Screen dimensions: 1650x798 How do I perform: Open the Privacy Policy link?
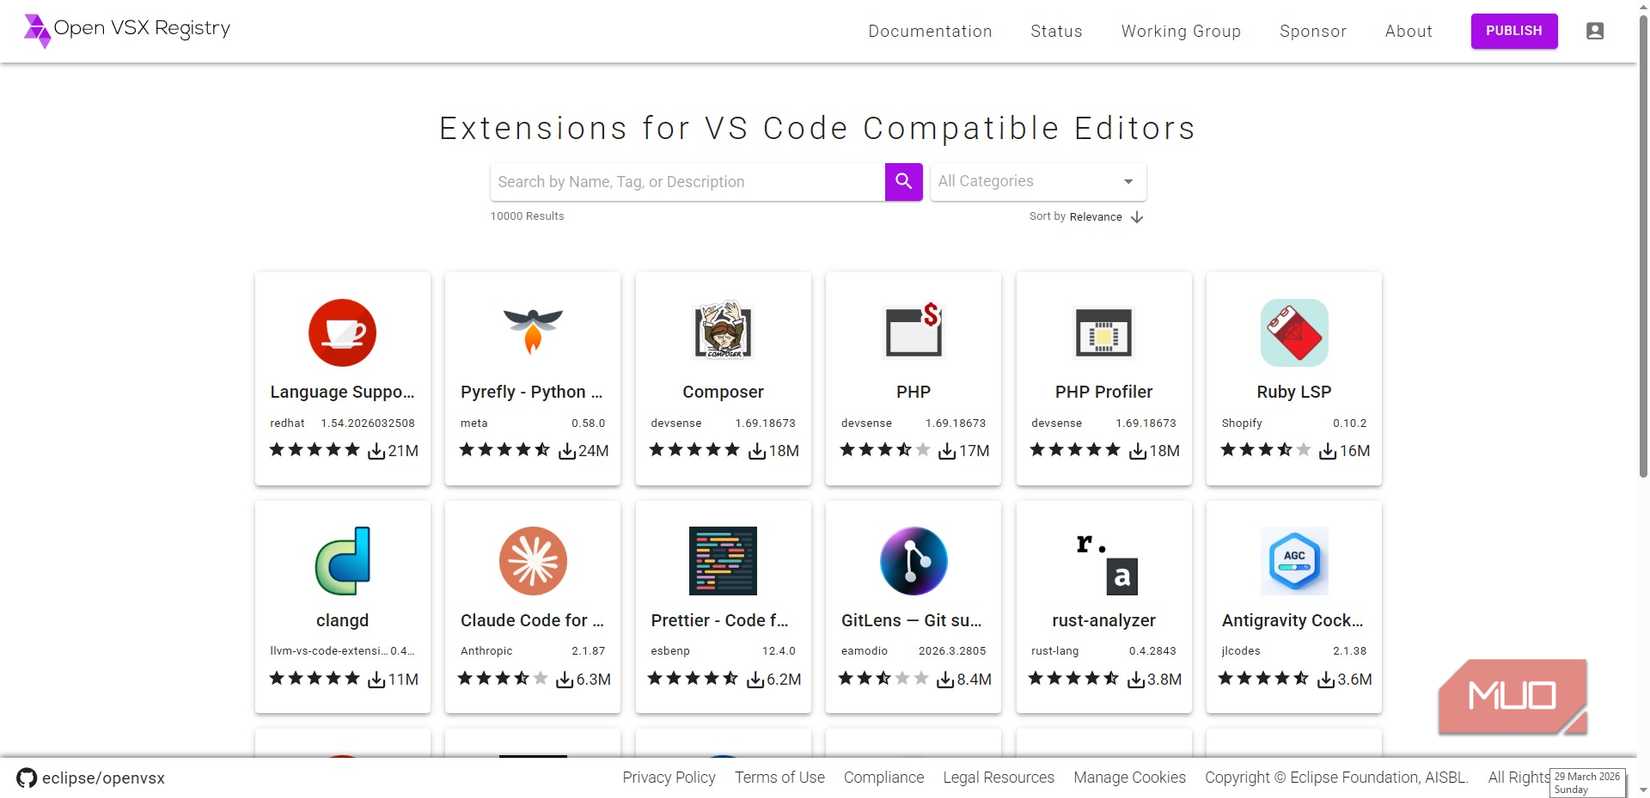pos(668,777)
